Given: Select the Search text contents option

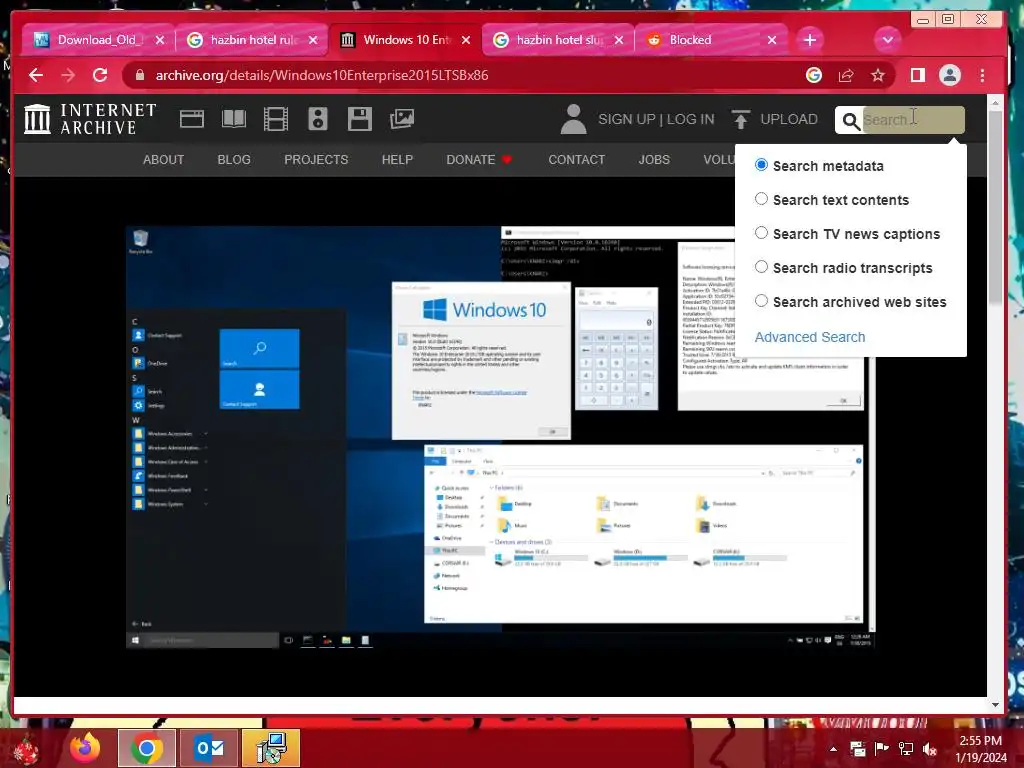Looking at the screenshot, I should point(761,199).
